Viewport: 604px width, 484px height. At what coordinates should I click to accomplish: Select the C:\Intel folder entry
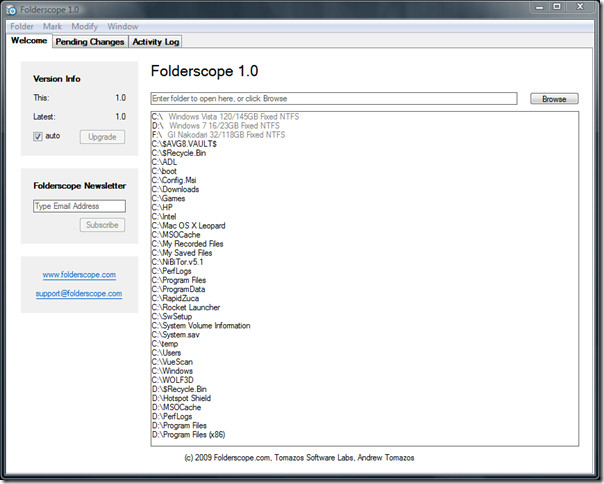pyautogui.click(x=164, y=217)
